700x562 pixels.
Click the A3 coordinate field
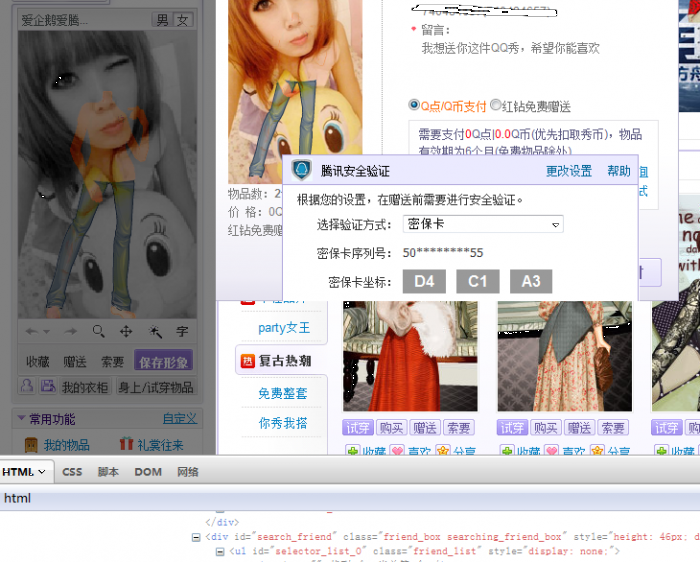(531, 281)
